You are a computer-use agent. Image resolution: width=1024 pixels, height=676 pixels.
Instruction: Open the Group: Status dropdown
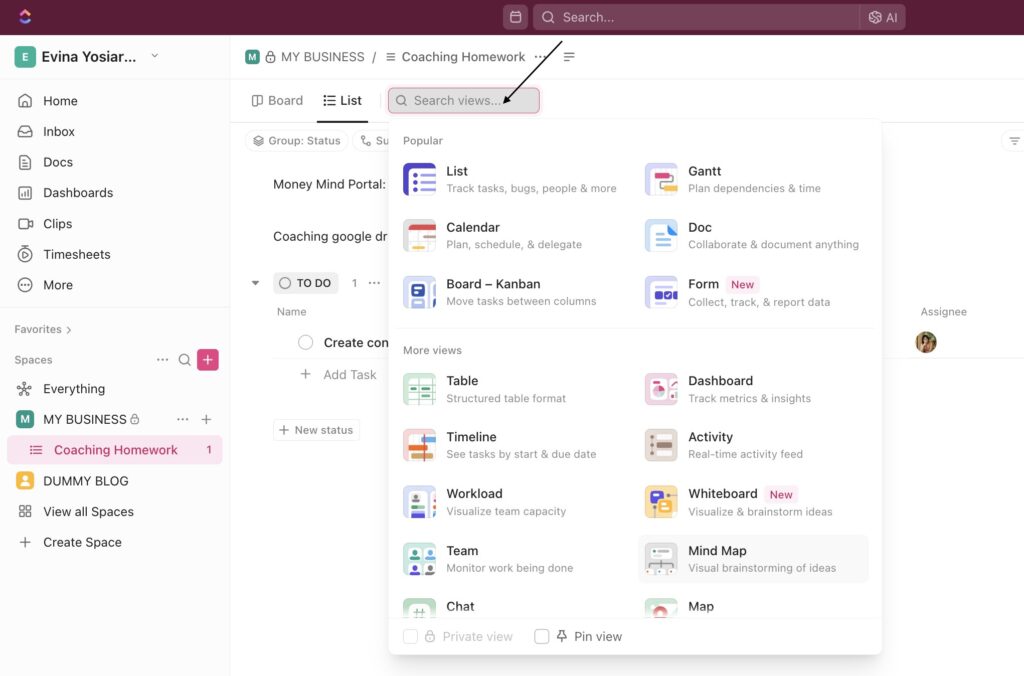(x=297, y=140)
